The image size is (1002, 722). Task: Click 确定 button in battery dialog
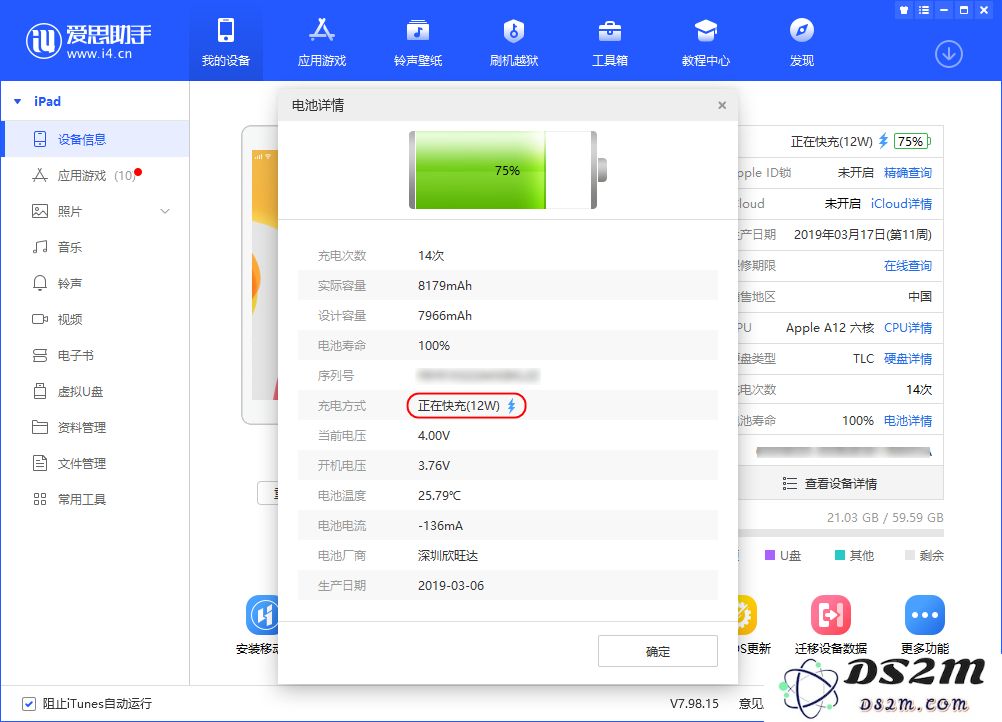(x=658, y=651)
